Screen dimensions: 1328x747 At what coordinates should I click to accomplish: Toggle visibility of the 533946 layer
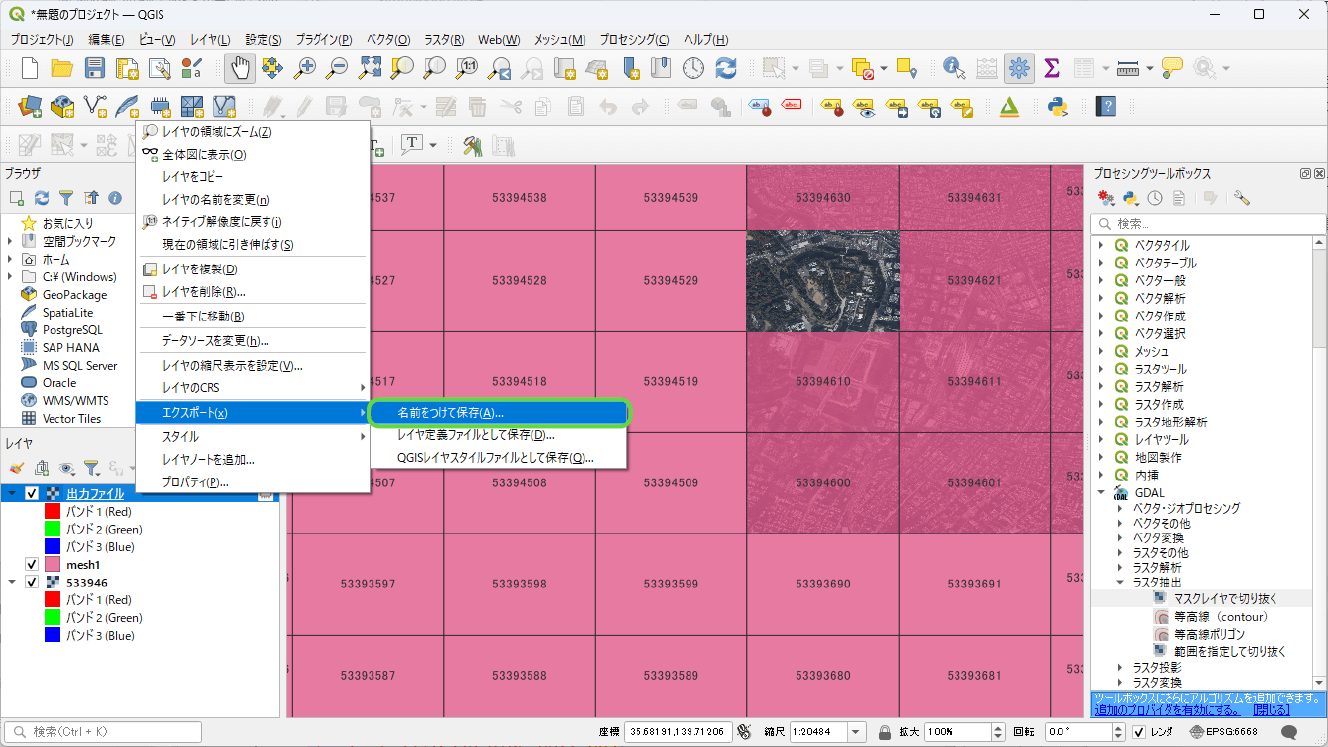pos(32,582)
